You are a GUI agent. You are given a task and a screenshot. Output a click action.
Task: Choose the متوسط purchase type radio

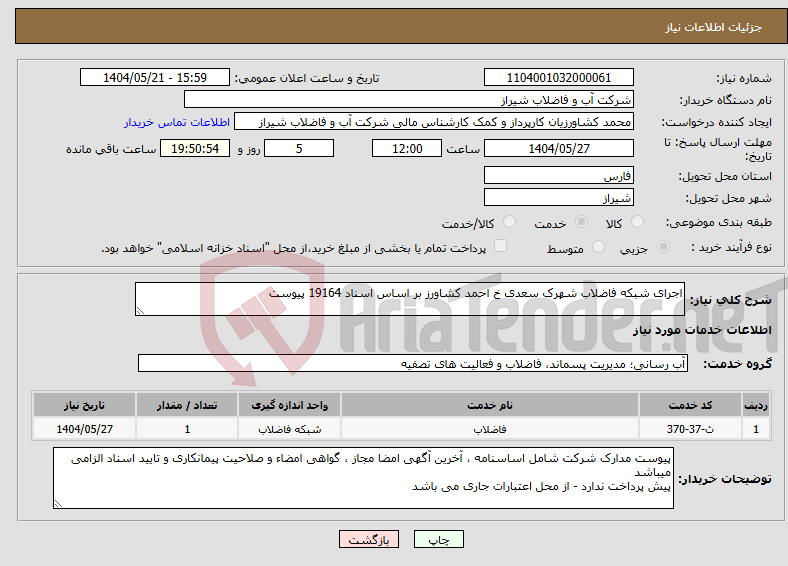pyautogui.click(x=599, y=246)
